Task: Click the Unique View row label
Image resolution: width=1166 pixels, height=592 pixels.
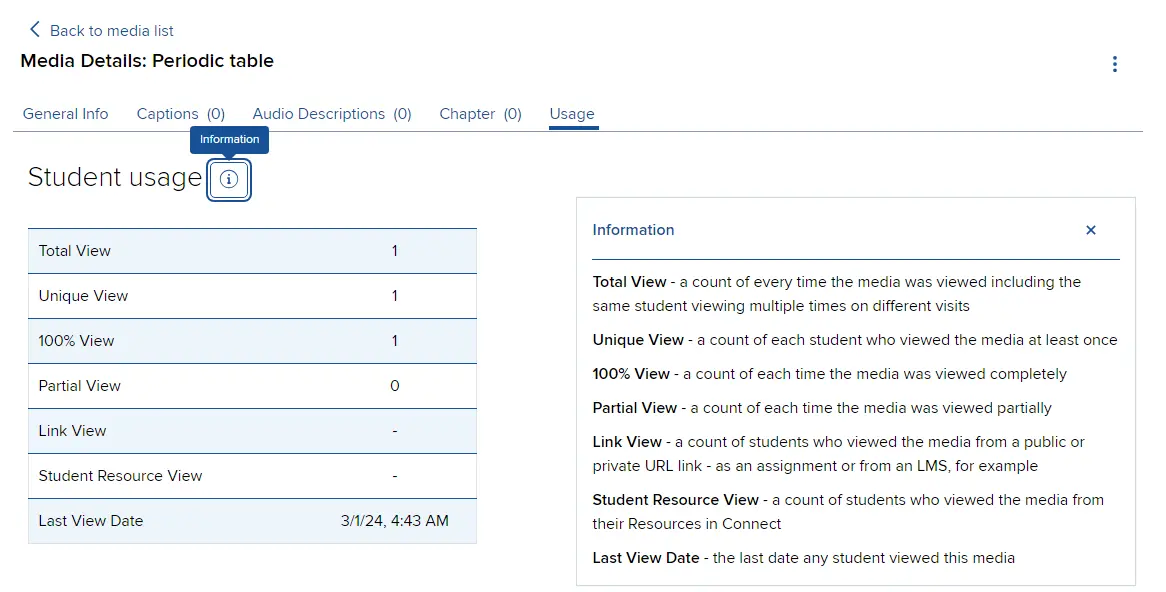Action: pyautogui.click(x=83, y=296)
